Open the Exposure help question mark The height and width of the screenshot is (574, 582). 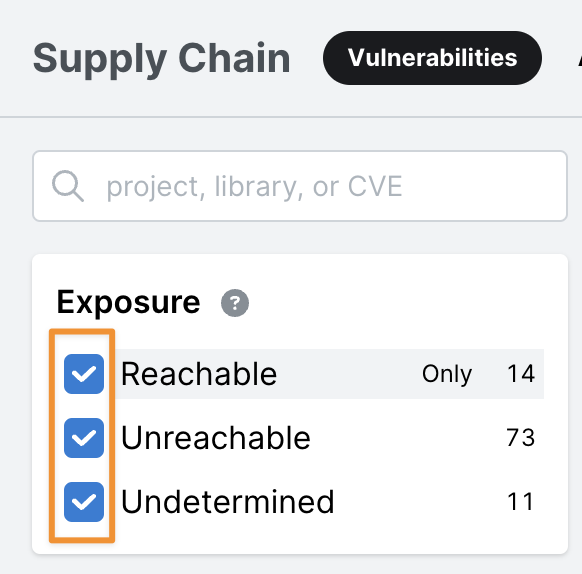tap(235, 303)
